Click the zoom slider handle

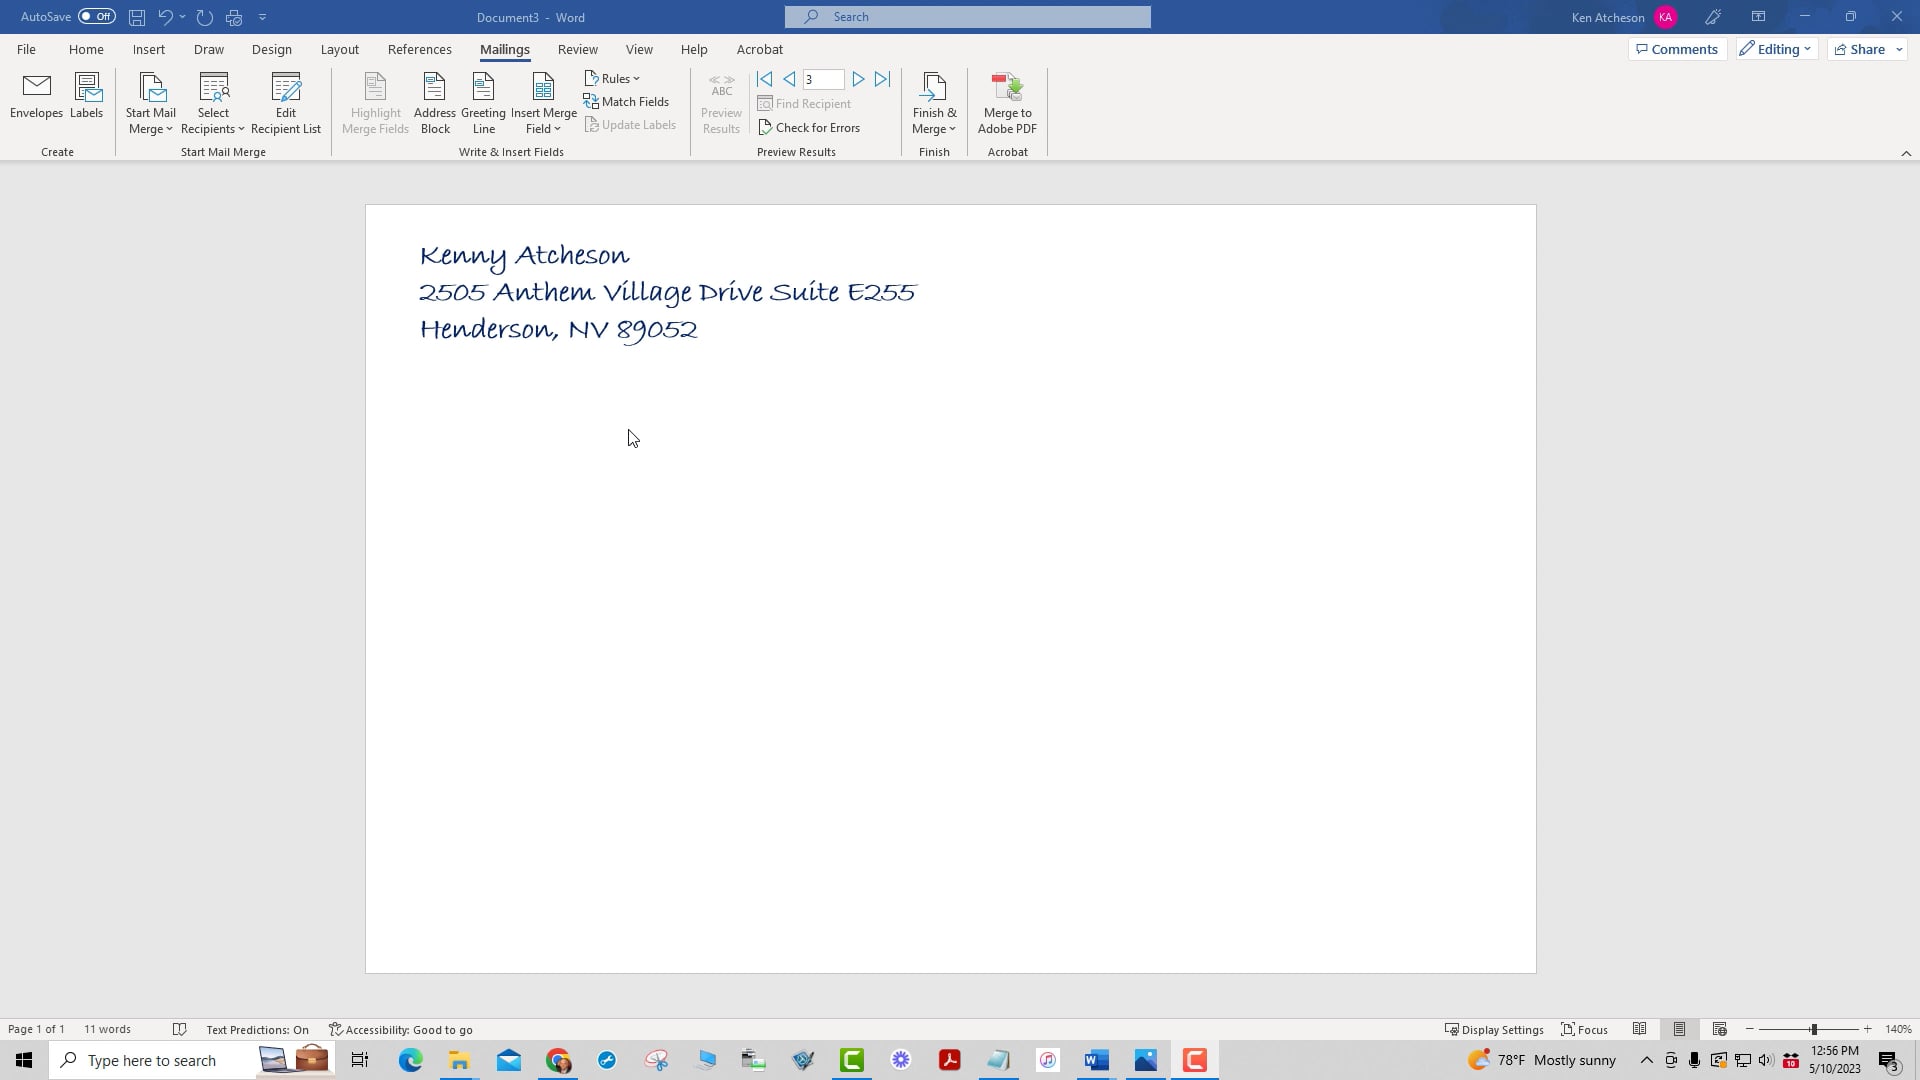pos(1813,1029)
